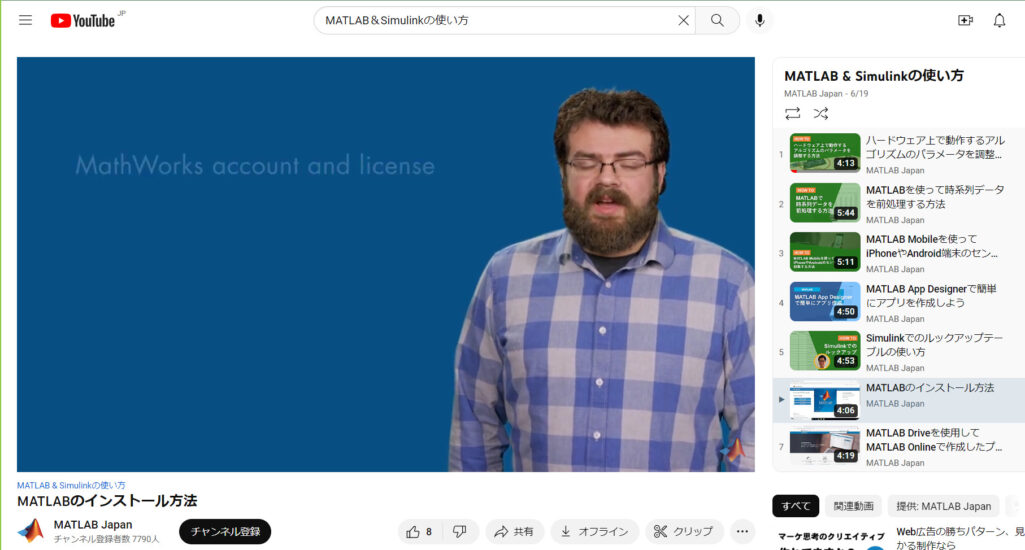Open playlist thumbnail with duration 4:19
The image size is (1025, 550).
tap(825, 445)
